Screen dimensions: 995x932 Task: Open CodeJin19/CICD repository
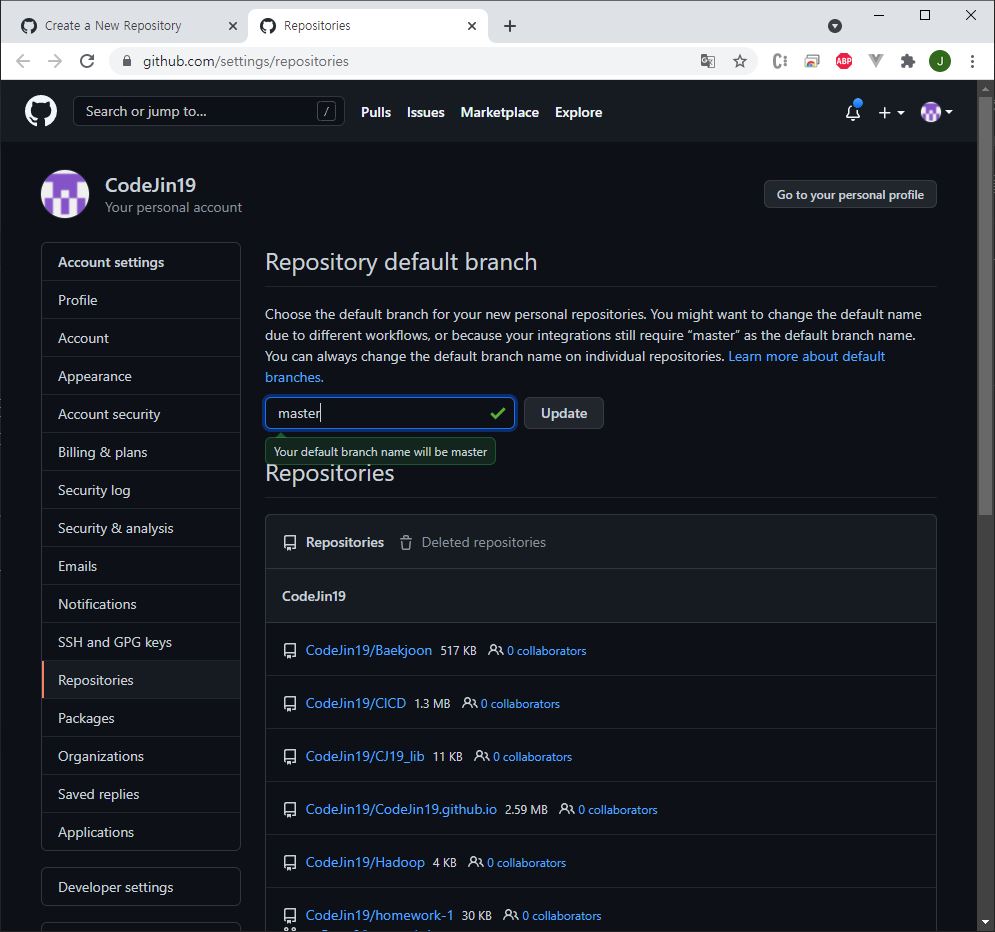[x=355, y=704]
